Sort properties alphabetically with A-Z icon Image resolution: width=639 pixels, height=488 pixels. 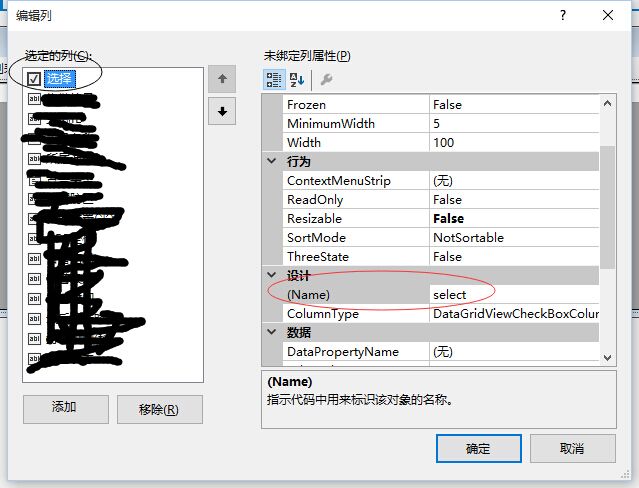point(297,79)
